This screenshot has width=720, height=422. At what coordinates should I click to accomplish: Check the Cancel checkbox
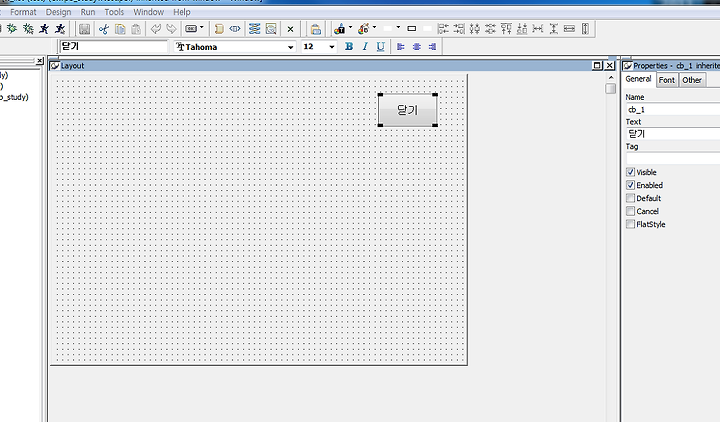(x=630, y=211)
